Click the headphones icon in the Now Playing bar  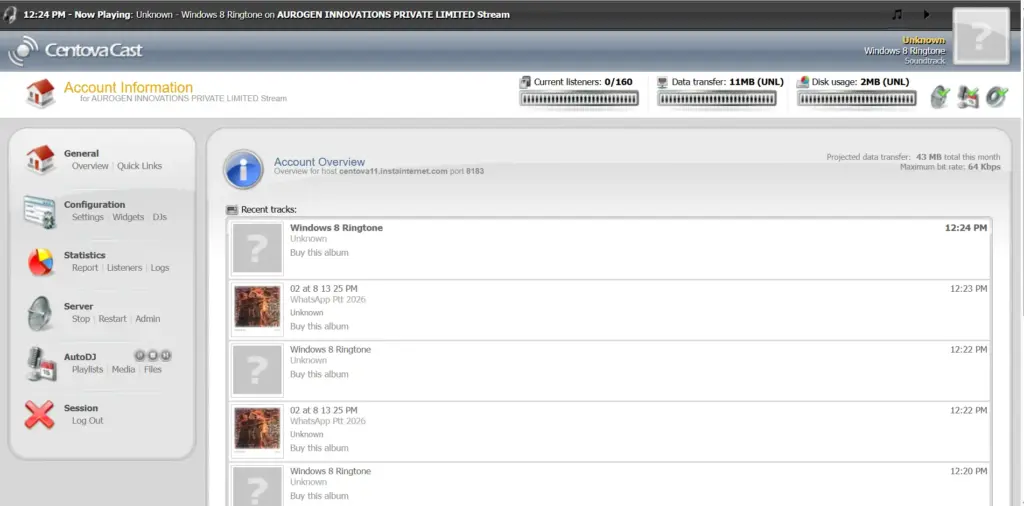[x=10, y=14]
